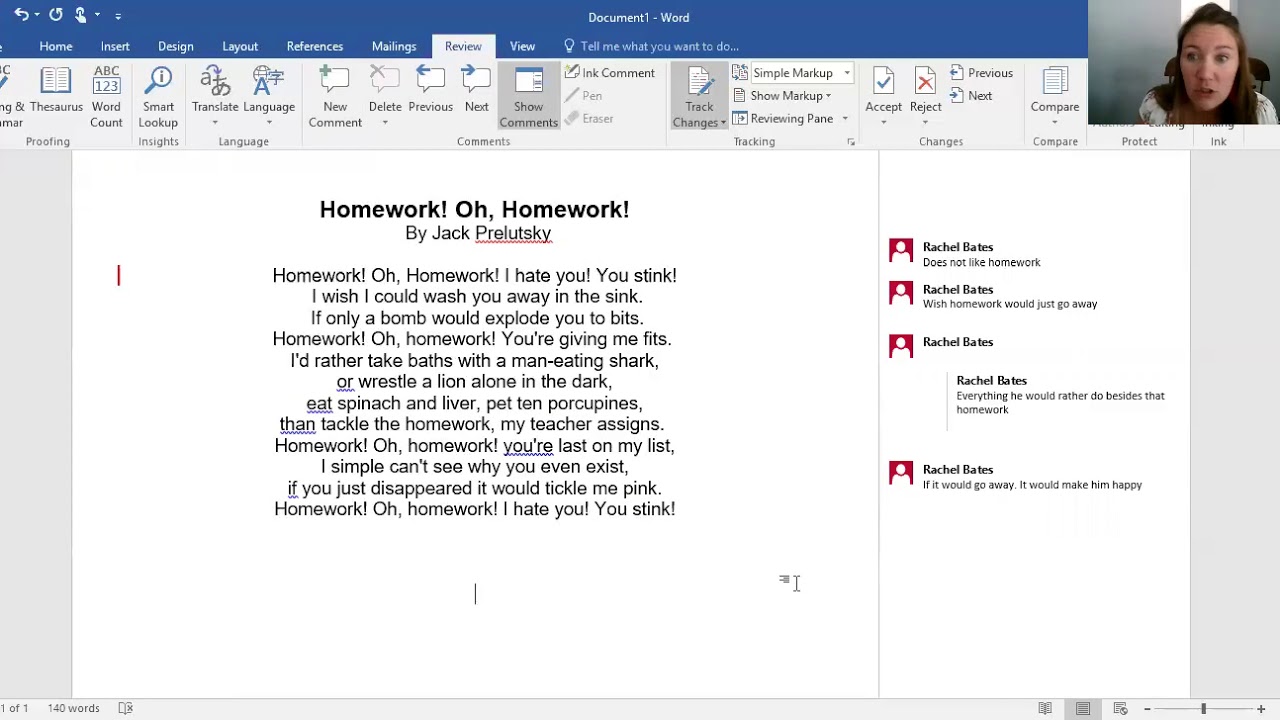Switch to the Layout tab
Screen dimensions: 1280x720
coord(240,46)
